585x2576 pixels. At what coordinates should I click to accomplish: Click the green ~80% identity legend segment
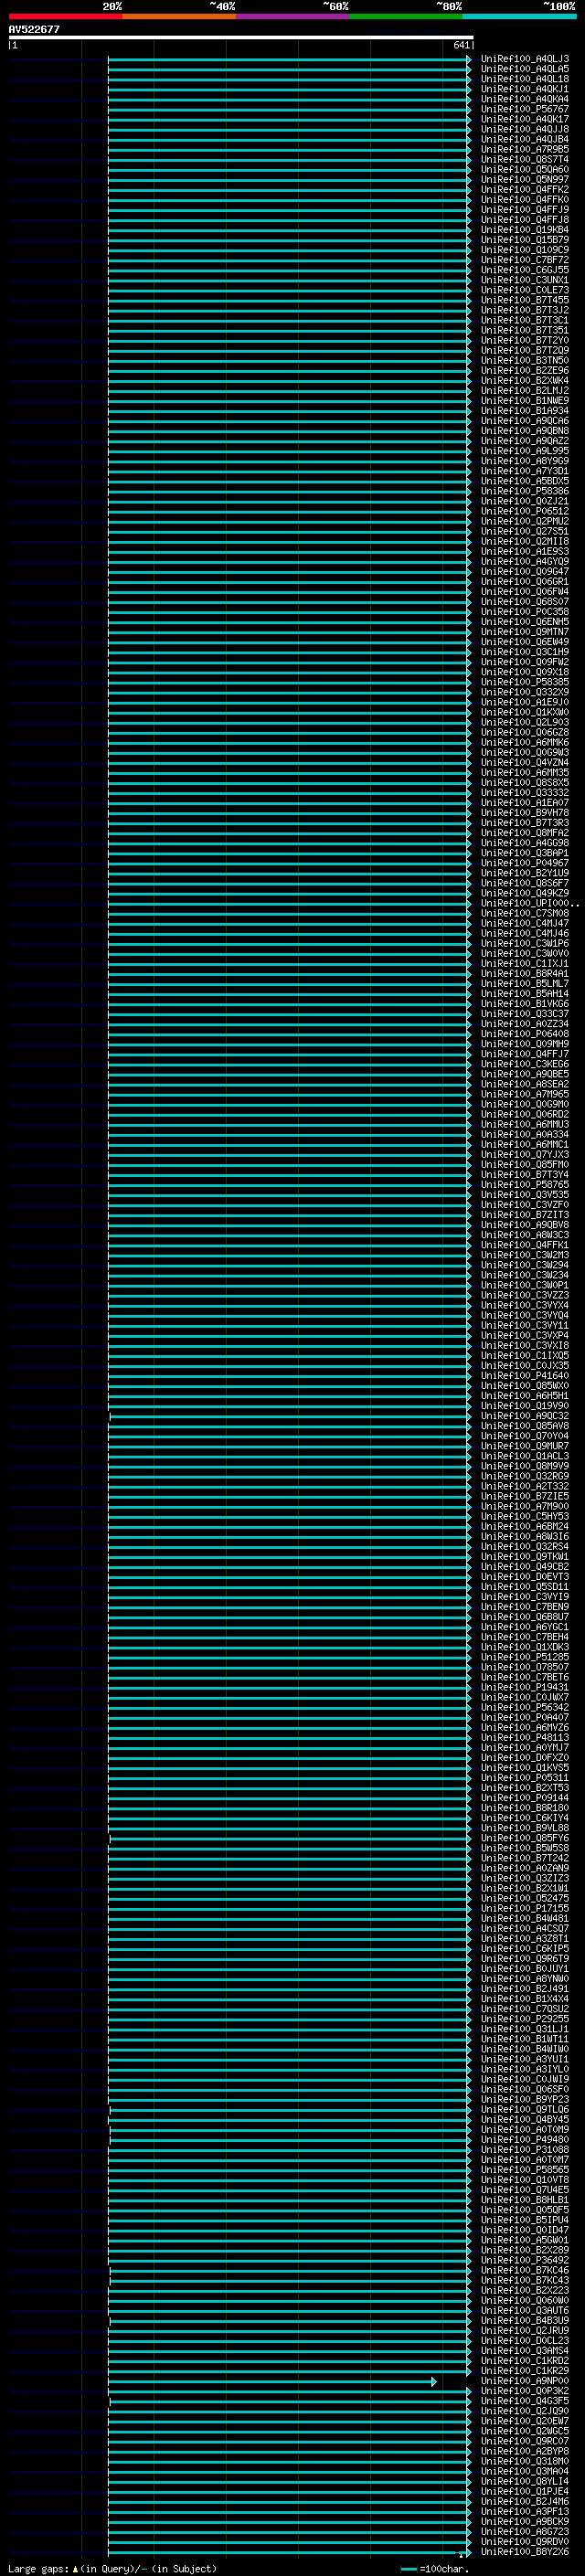tap(406, 17)
